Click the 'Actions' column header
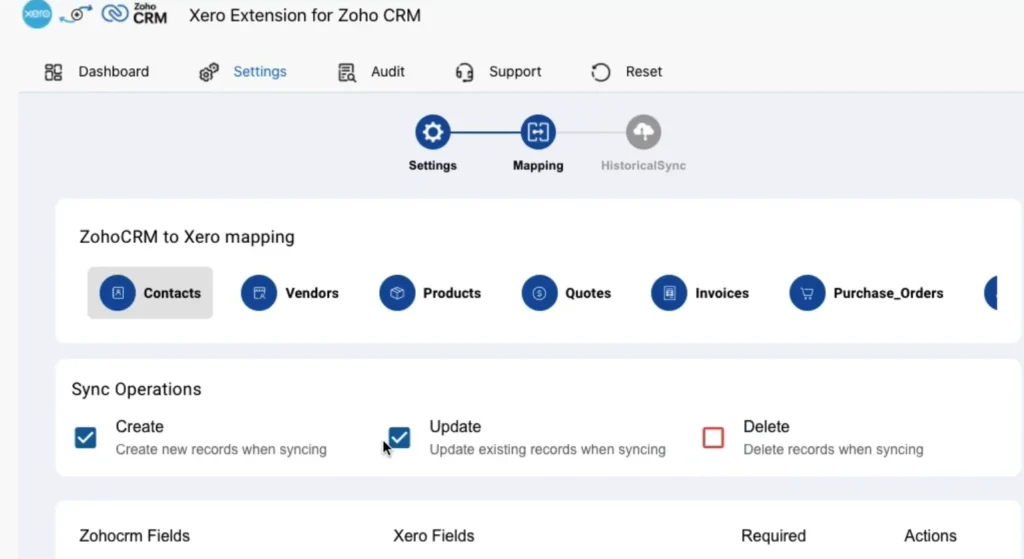Image resolution: width=1024 pixels, height=559 pixels. click(930, 535)
